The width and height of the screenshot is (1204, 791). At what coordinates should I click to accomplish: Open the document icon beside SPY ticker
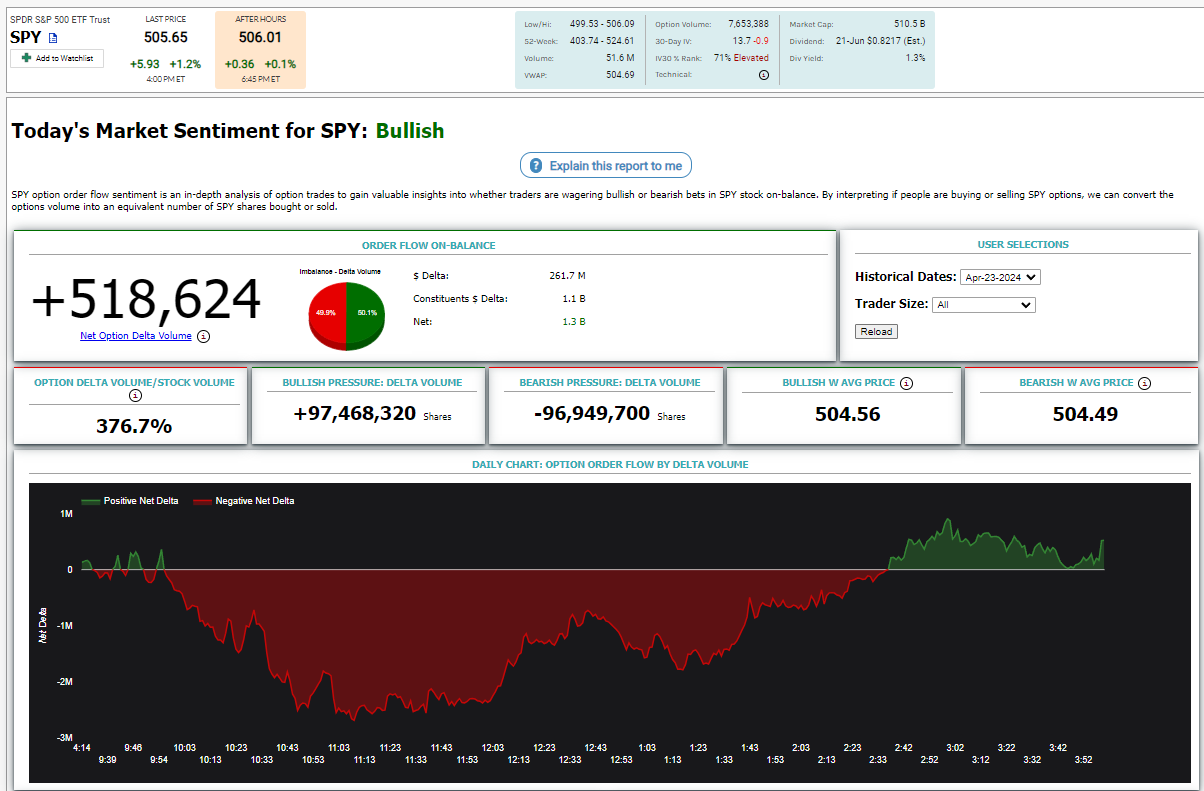click(53, 38)
